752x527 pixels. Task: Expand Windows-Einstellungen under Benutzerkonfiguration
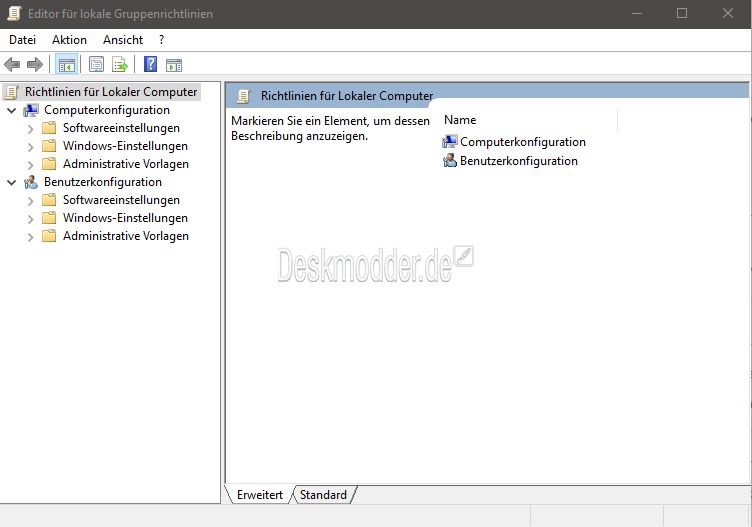31,219
